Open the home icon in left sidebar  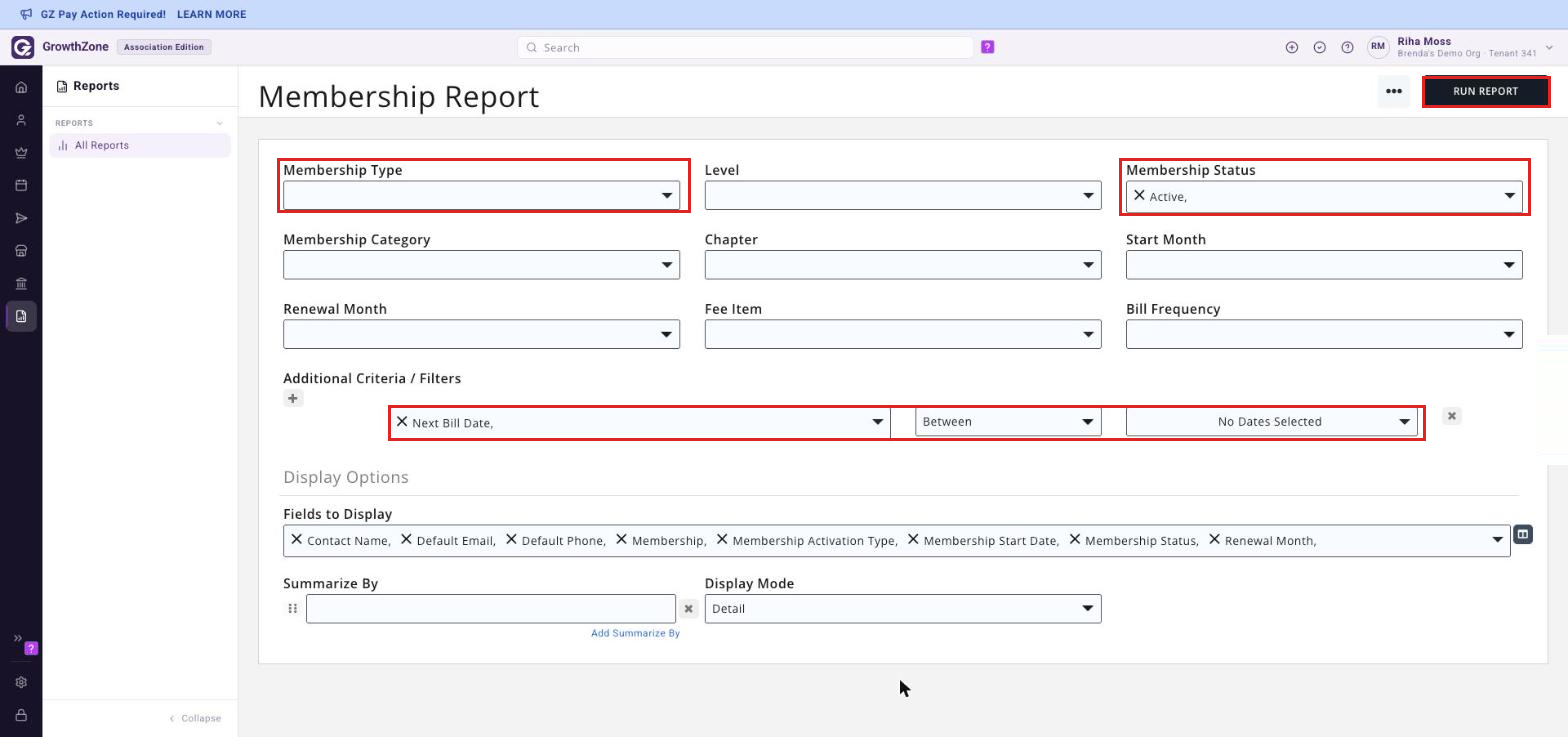point(21,87)
